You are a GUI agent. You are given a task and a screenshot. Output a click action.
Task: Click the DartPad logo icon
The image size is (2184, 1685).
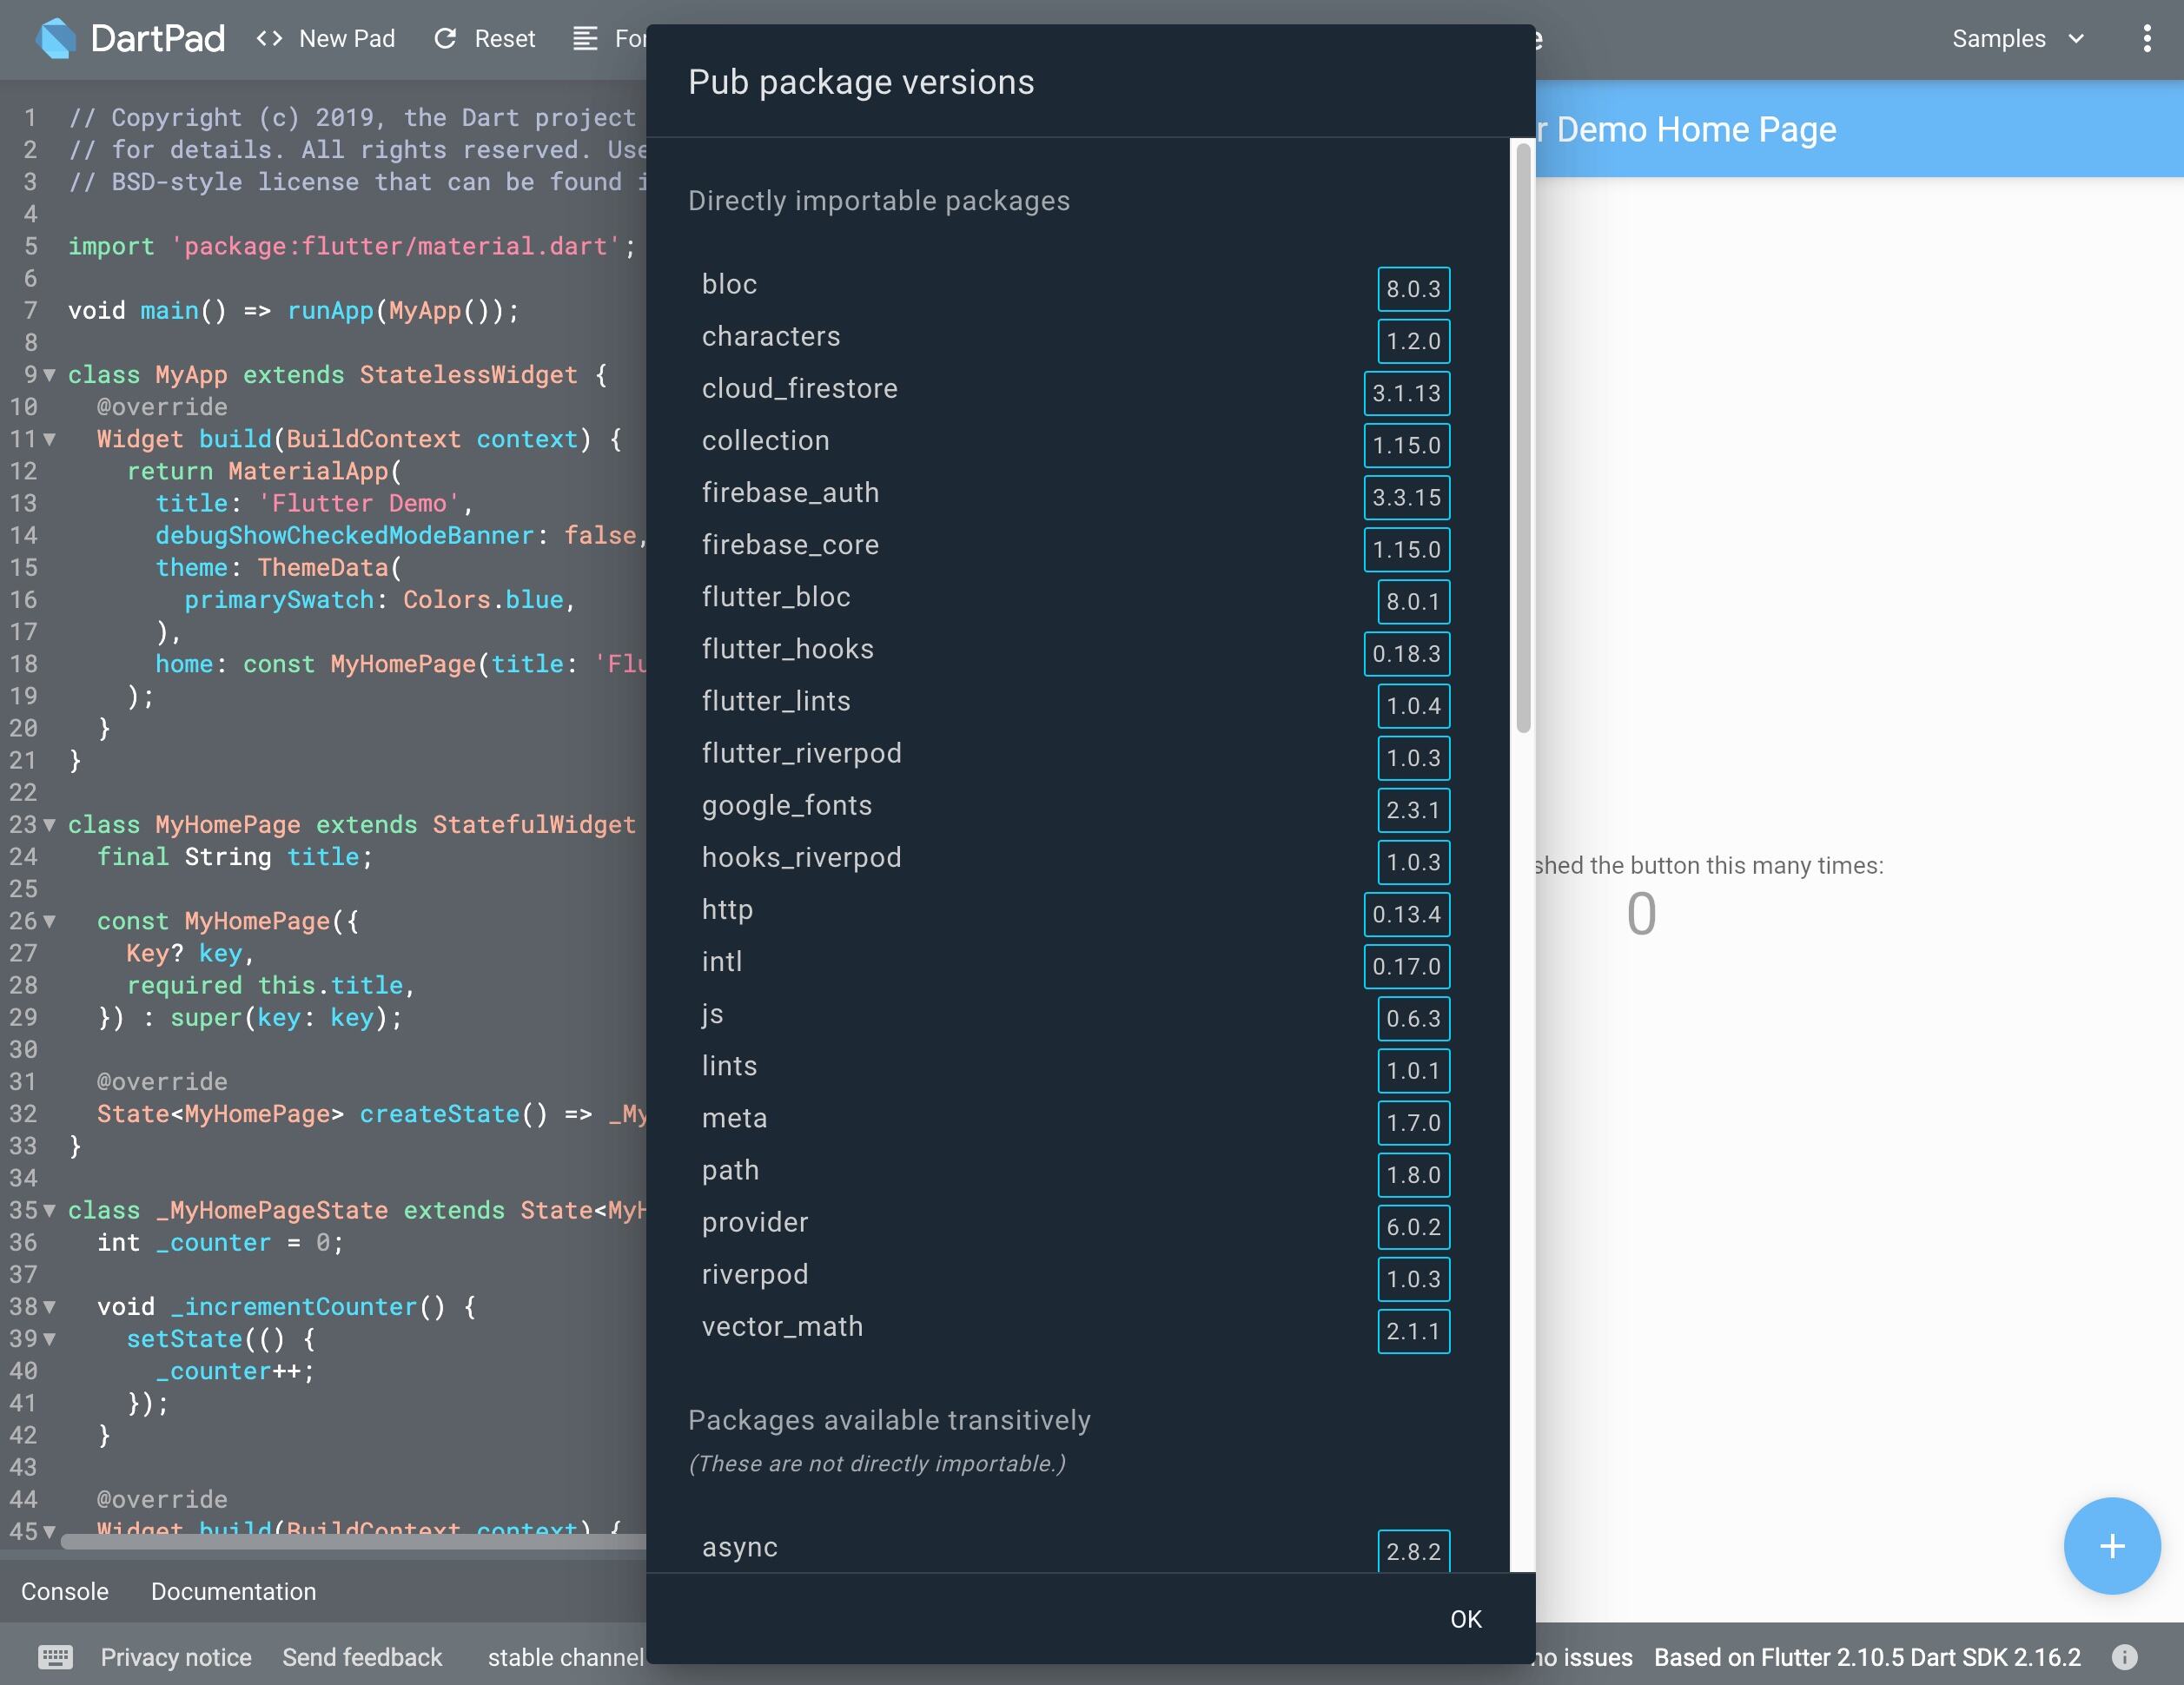click(56, 38)
